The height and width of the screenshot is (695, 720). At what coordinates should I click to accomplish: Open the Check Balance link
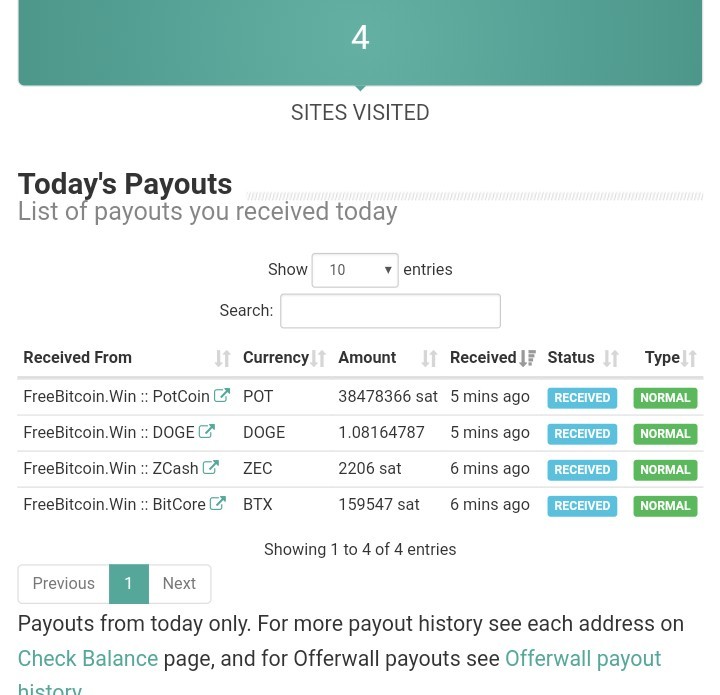88,658
